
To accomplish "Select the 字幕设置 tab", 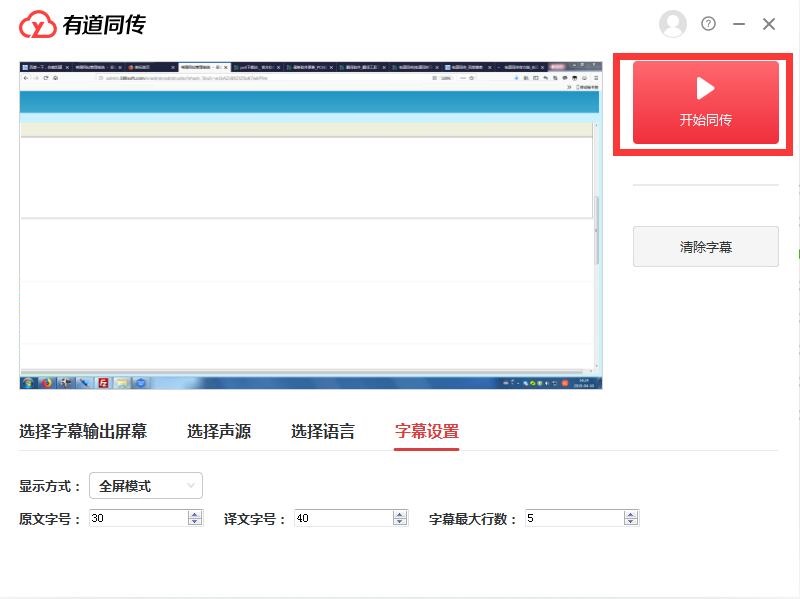I will click(427, 432).
